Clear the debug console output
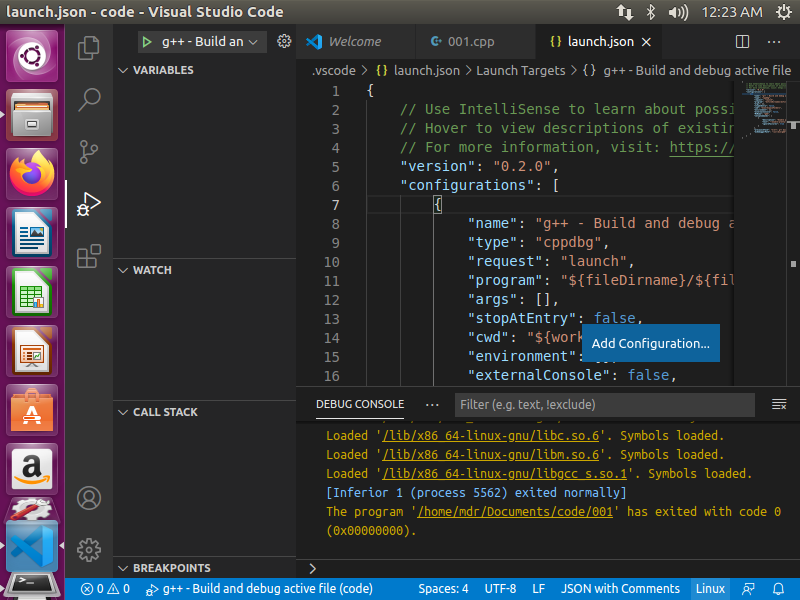Screen dimensions: 800x600 (x=779, y=405)
